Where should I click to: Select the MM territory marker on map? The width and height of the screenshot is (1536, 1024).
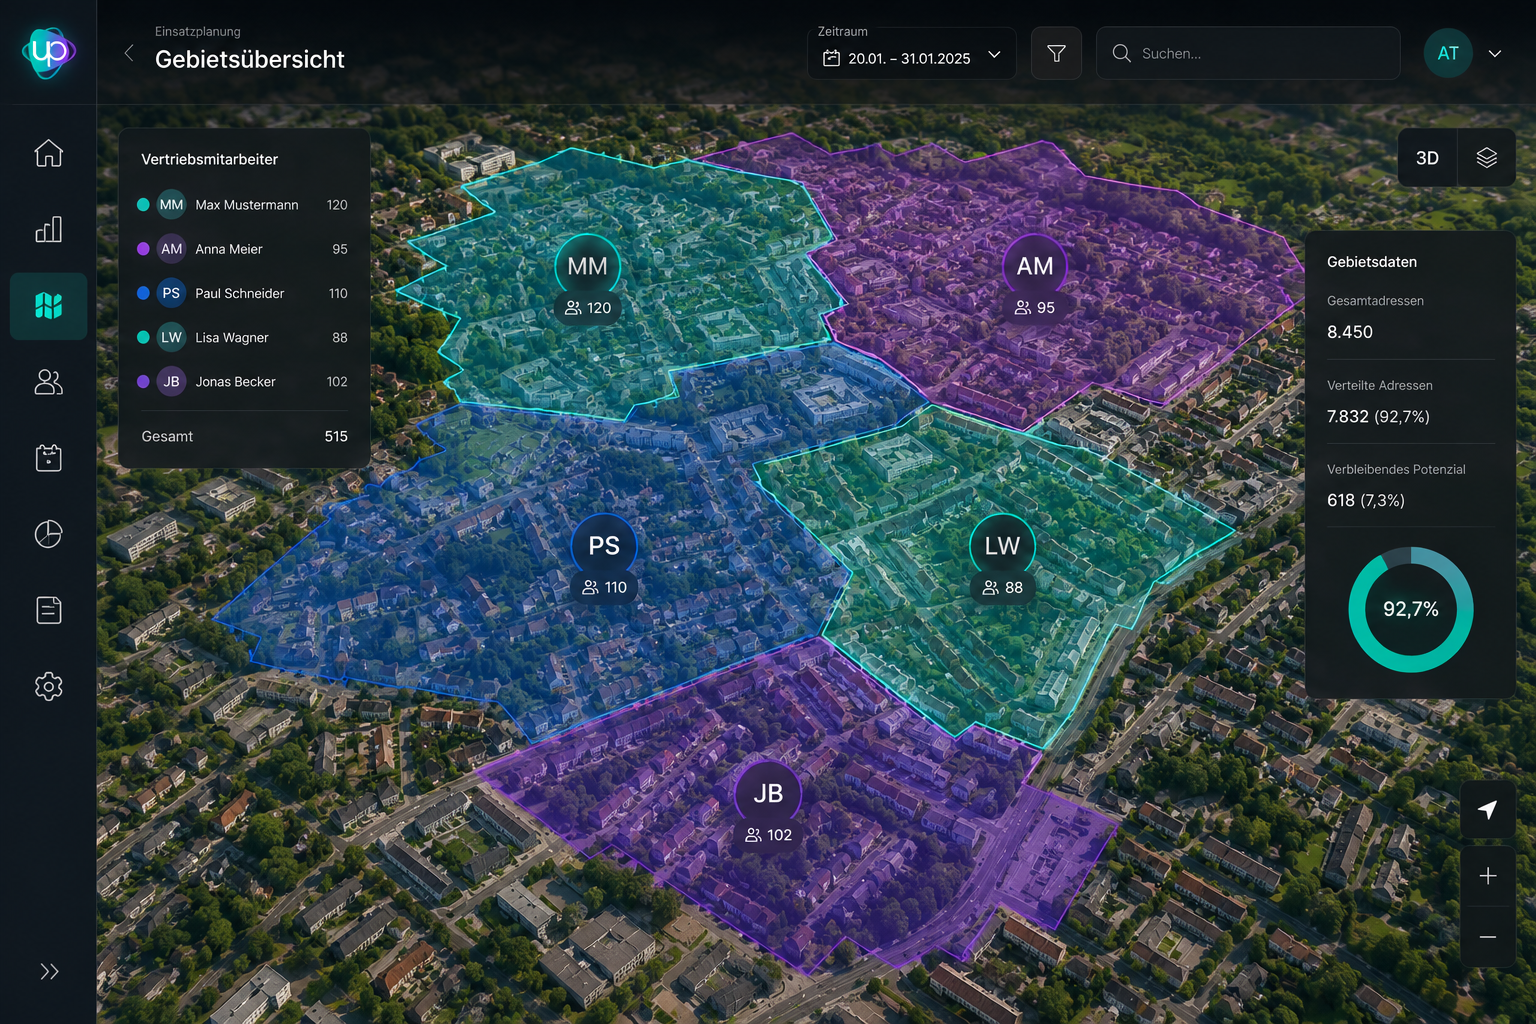[x=587, y=267]
